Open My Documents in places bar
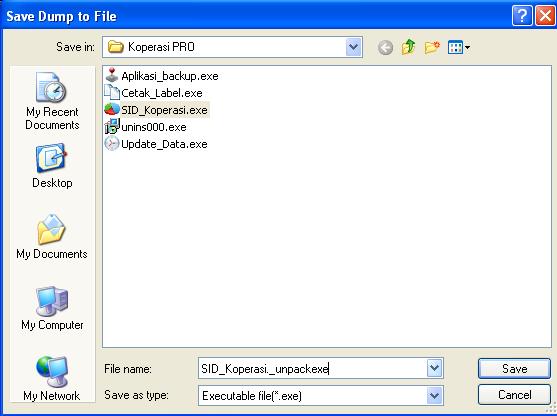This screenshot has width=557, height=416. point(52,237)
